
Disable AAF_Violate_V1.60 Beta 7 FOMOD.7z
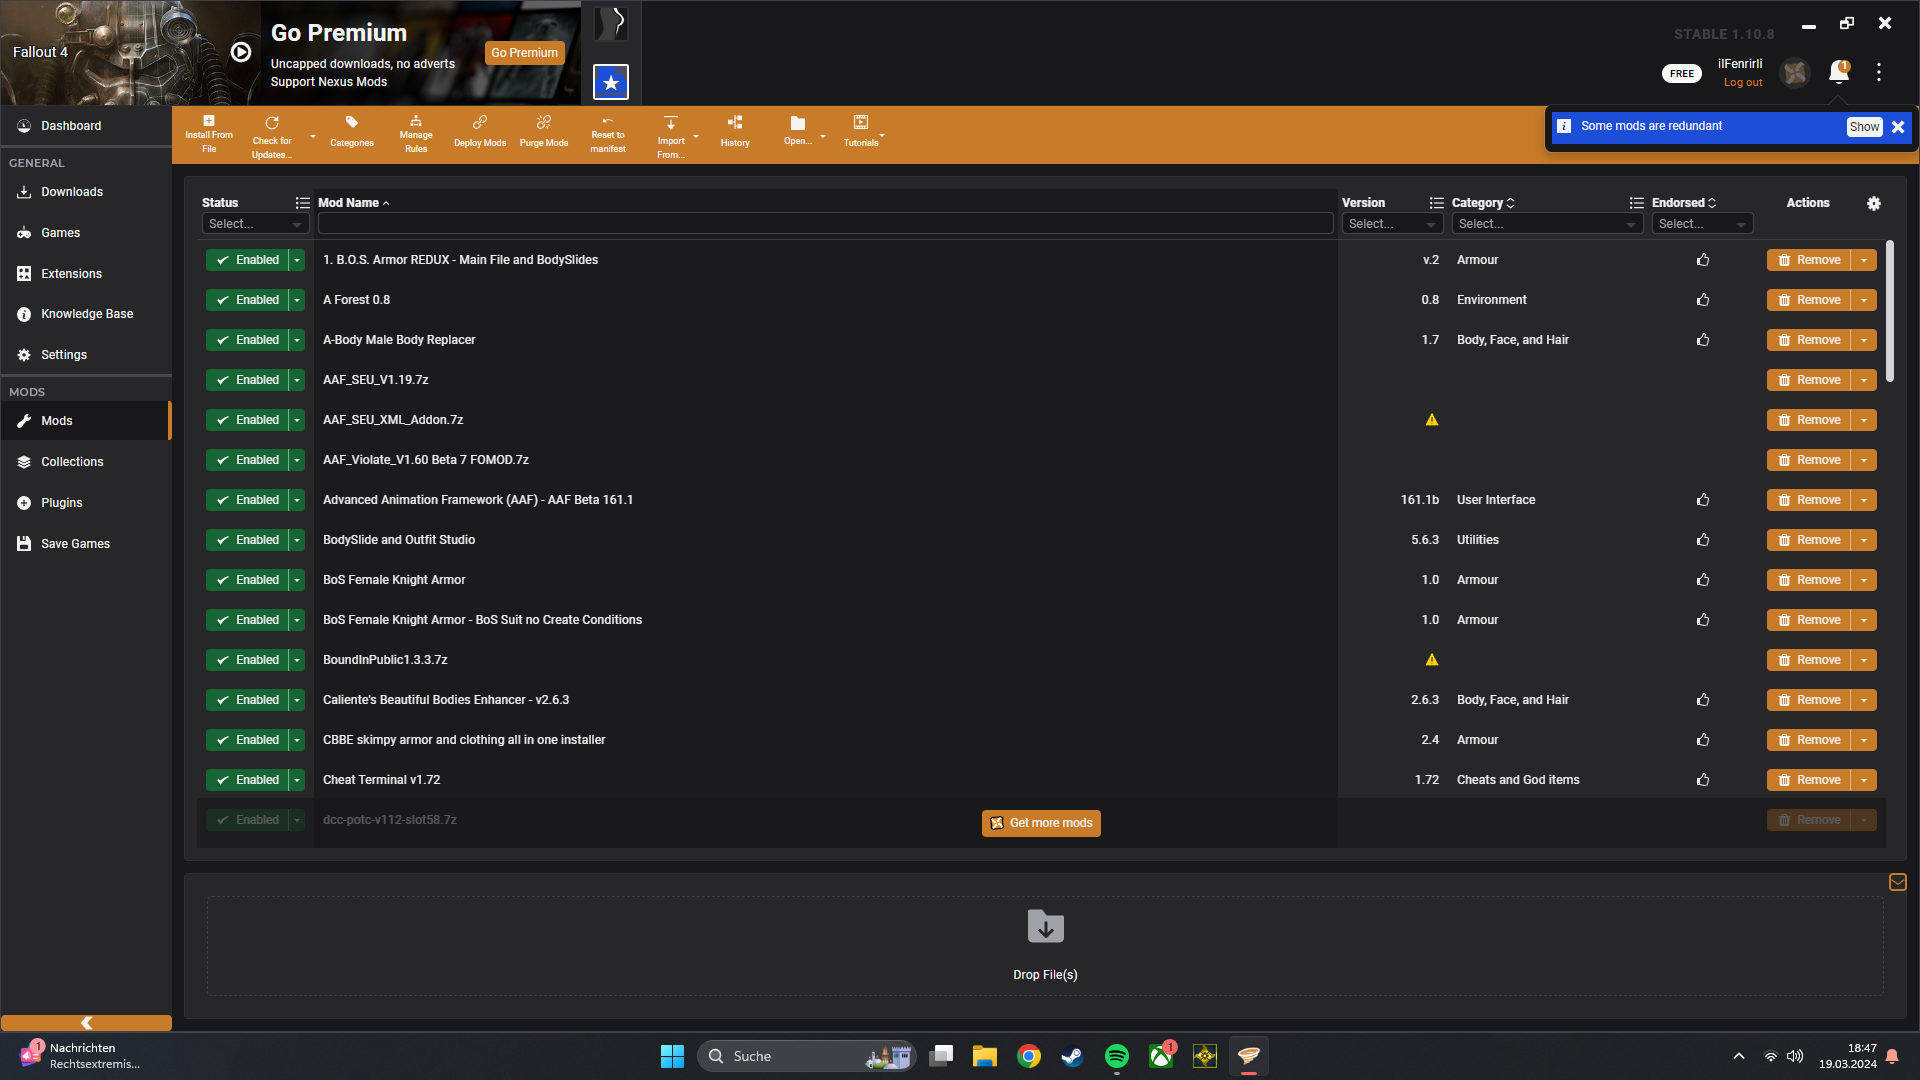(x=247, y=460)
